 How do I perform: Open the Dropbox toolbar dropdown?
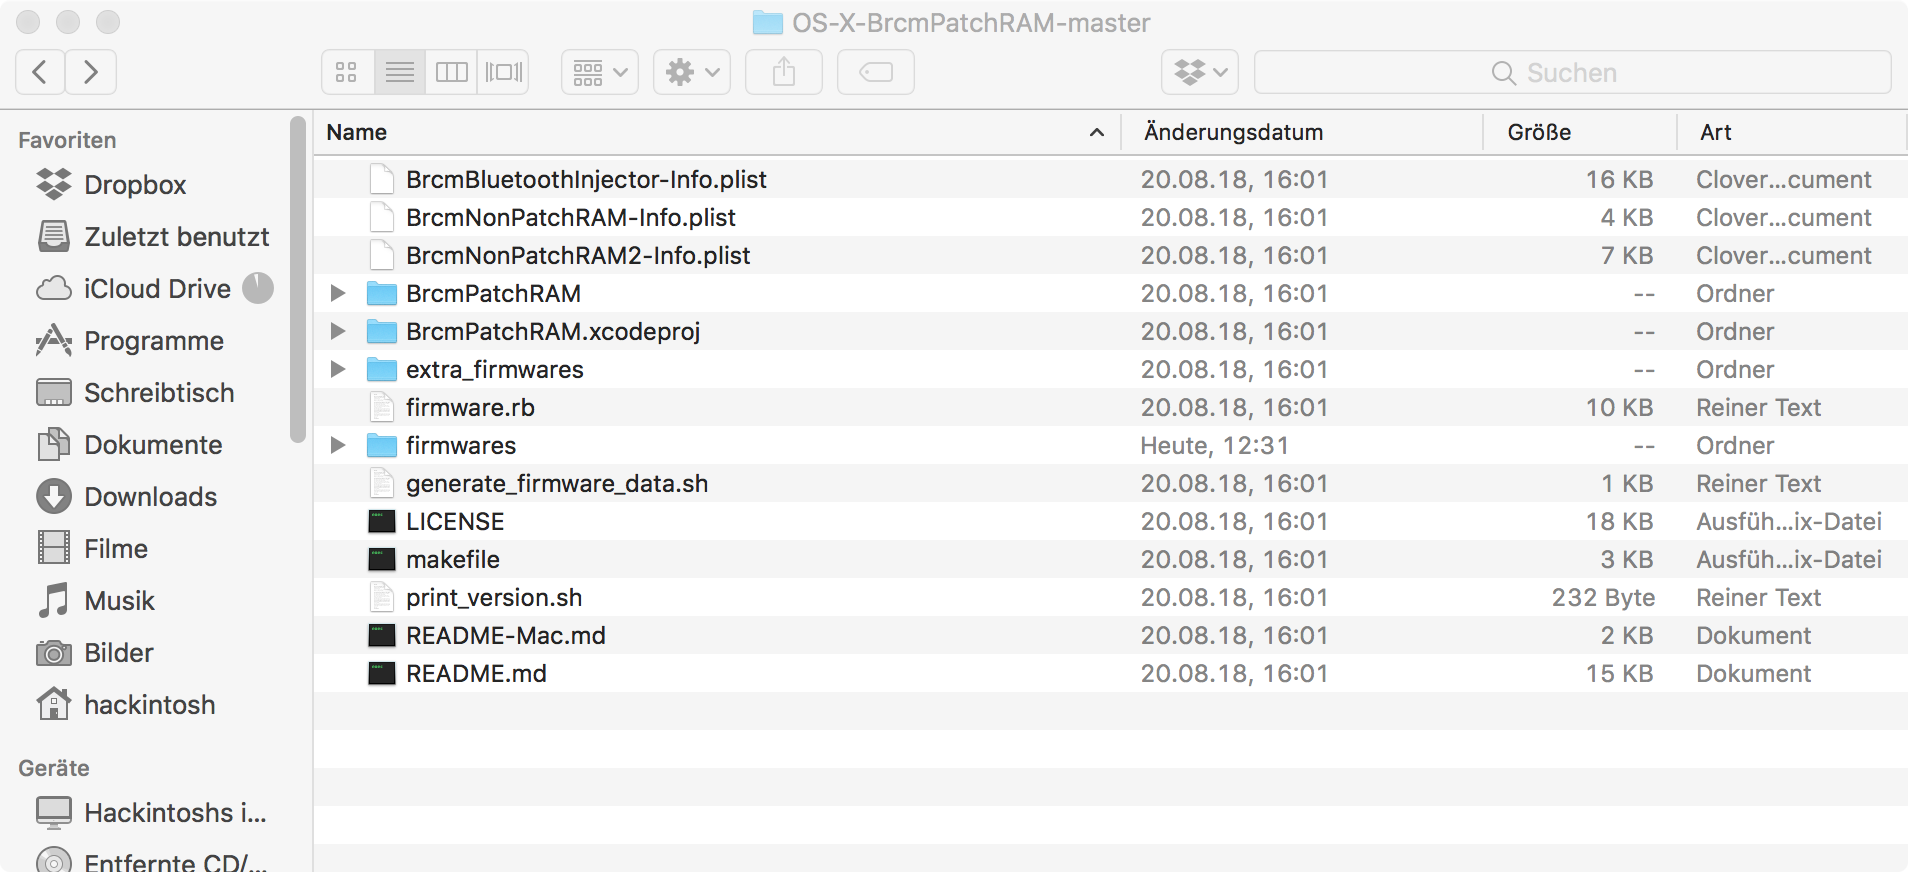[1200, 72]
